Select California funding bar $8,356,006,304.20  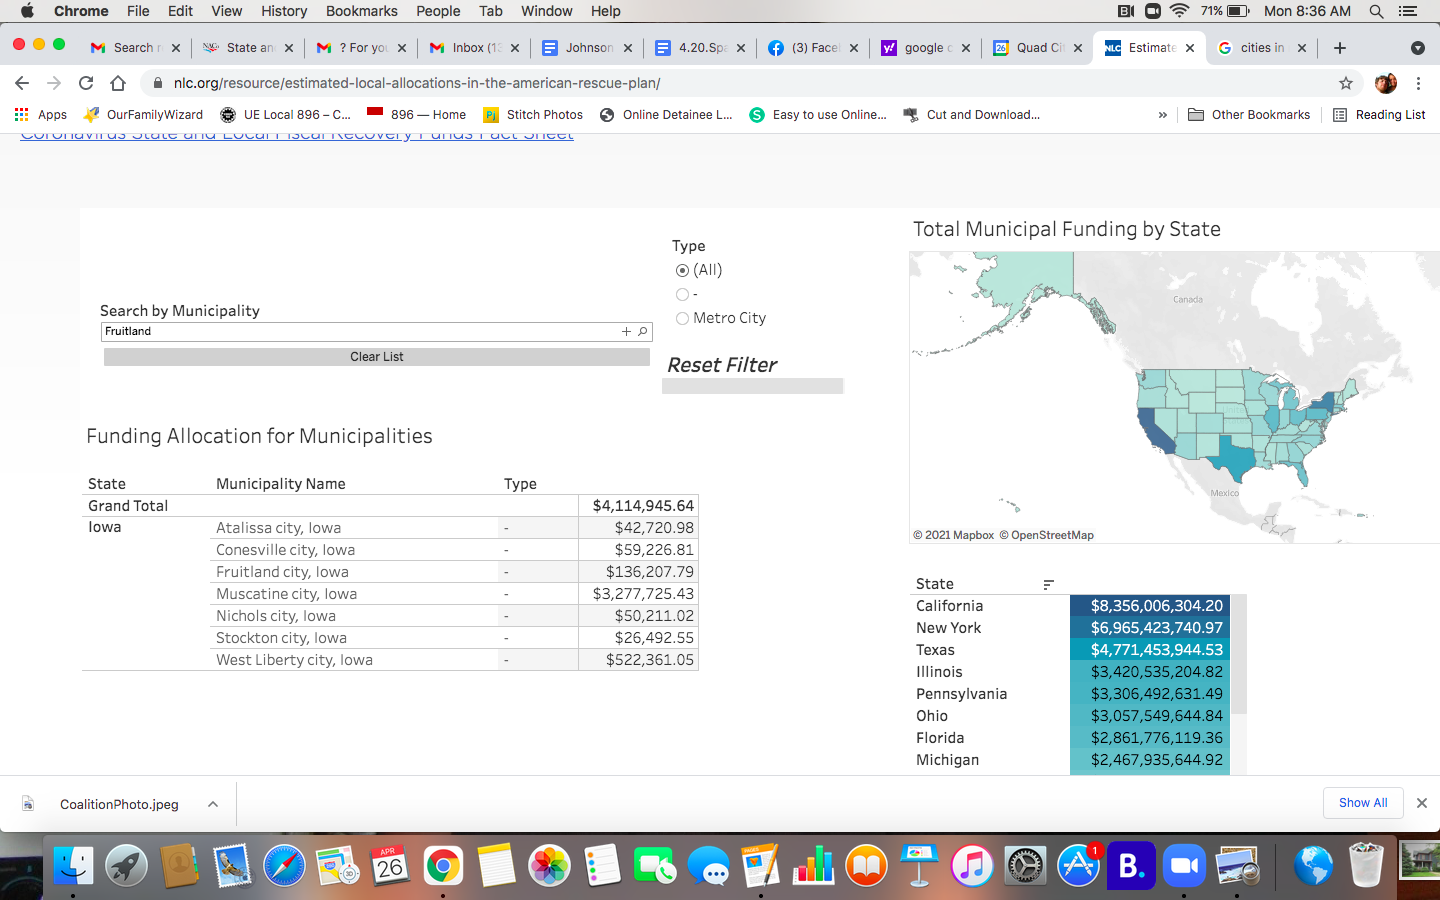(x=1150, y=606)
